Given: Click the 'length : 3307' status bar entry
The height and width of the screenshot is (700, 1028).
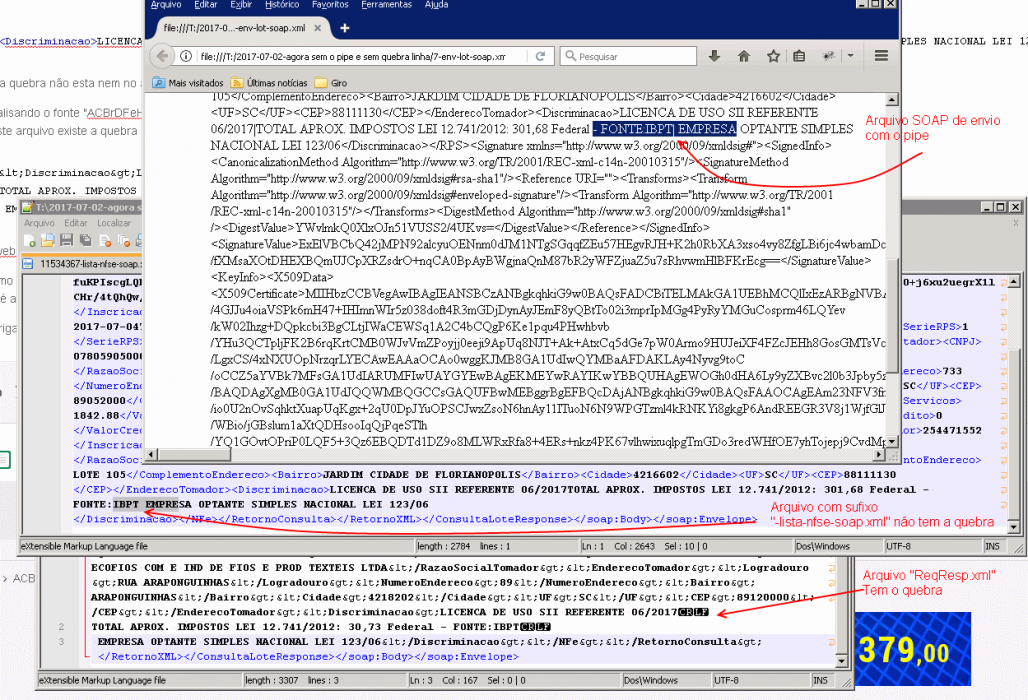Looking at the screenshot, I should click(271, 680).
